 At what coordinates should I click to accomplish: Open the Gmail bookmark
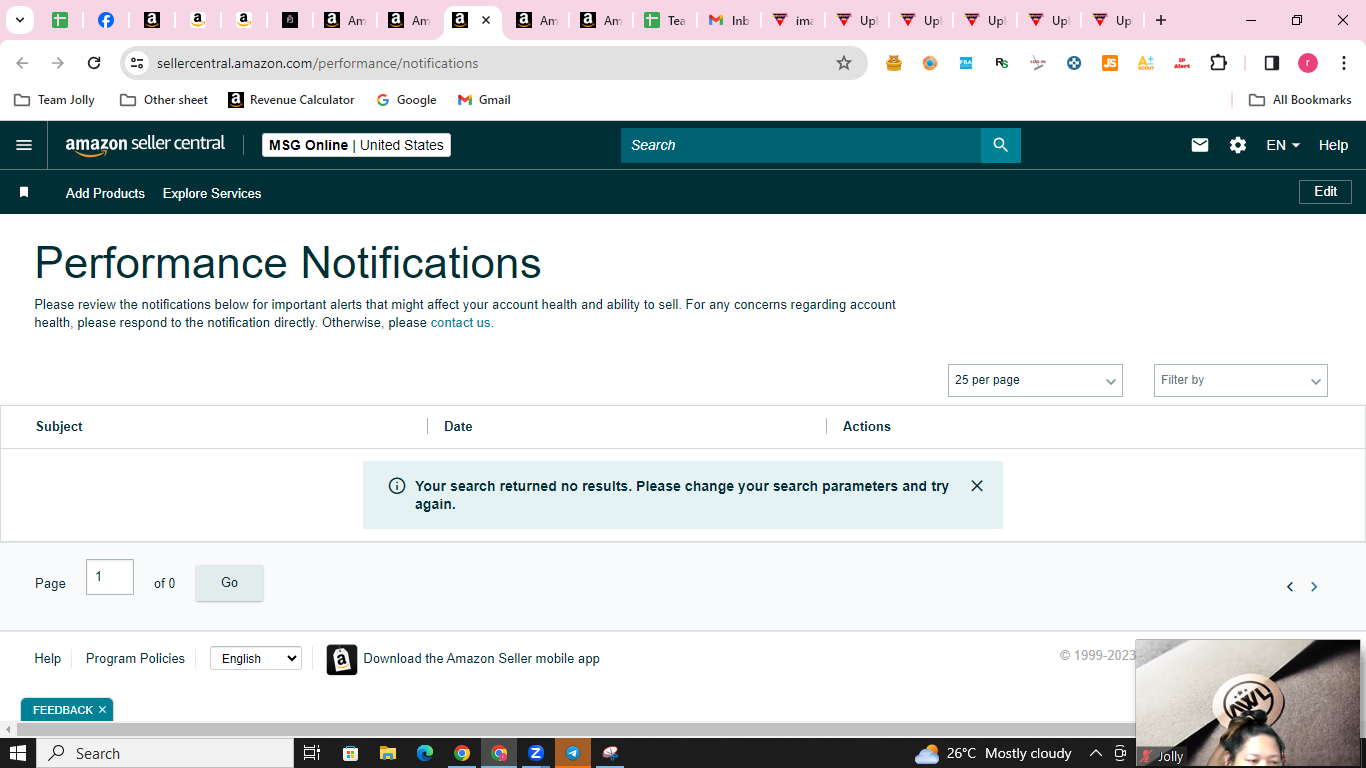pos(484,100)
